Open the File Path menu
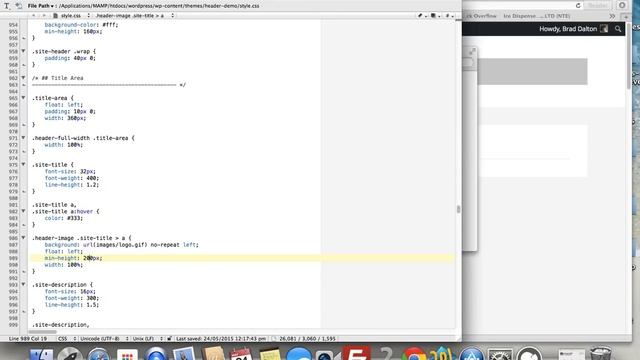The height and width of the screenshot is (360, 640). (41, 6)
